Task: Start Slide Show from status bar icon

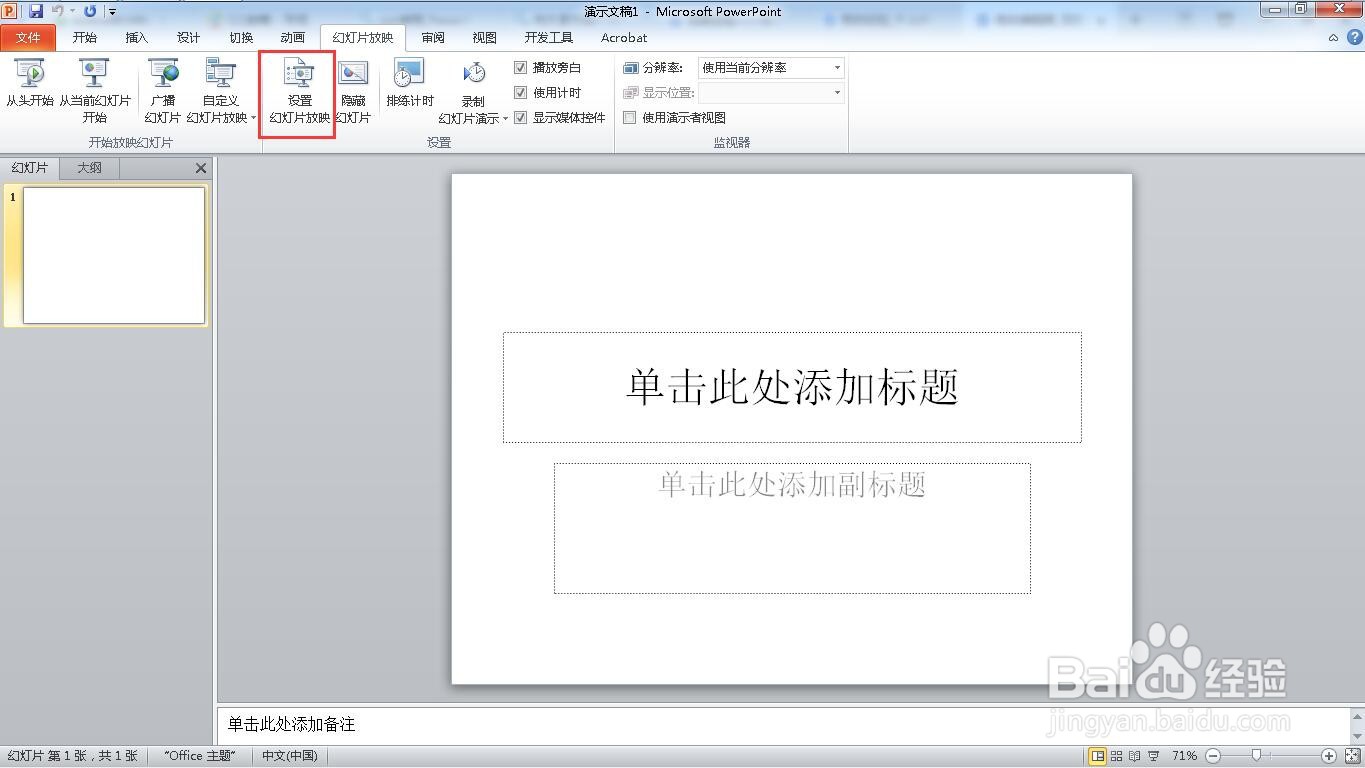Action: pos(1154,756)
